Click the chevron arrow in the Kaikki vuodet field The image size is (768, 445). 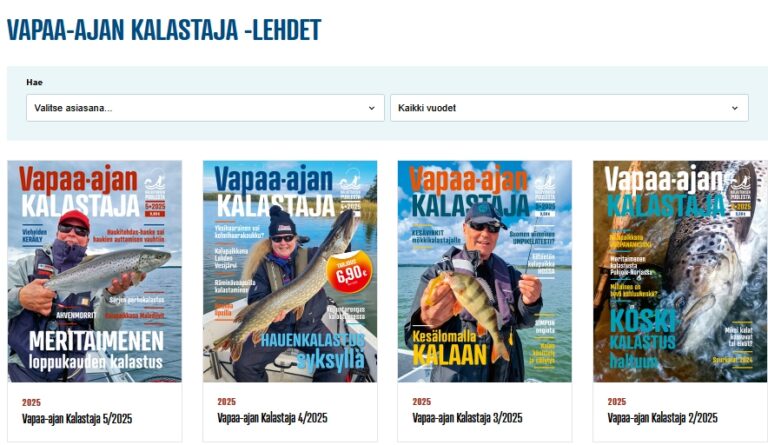pos(735,108)
